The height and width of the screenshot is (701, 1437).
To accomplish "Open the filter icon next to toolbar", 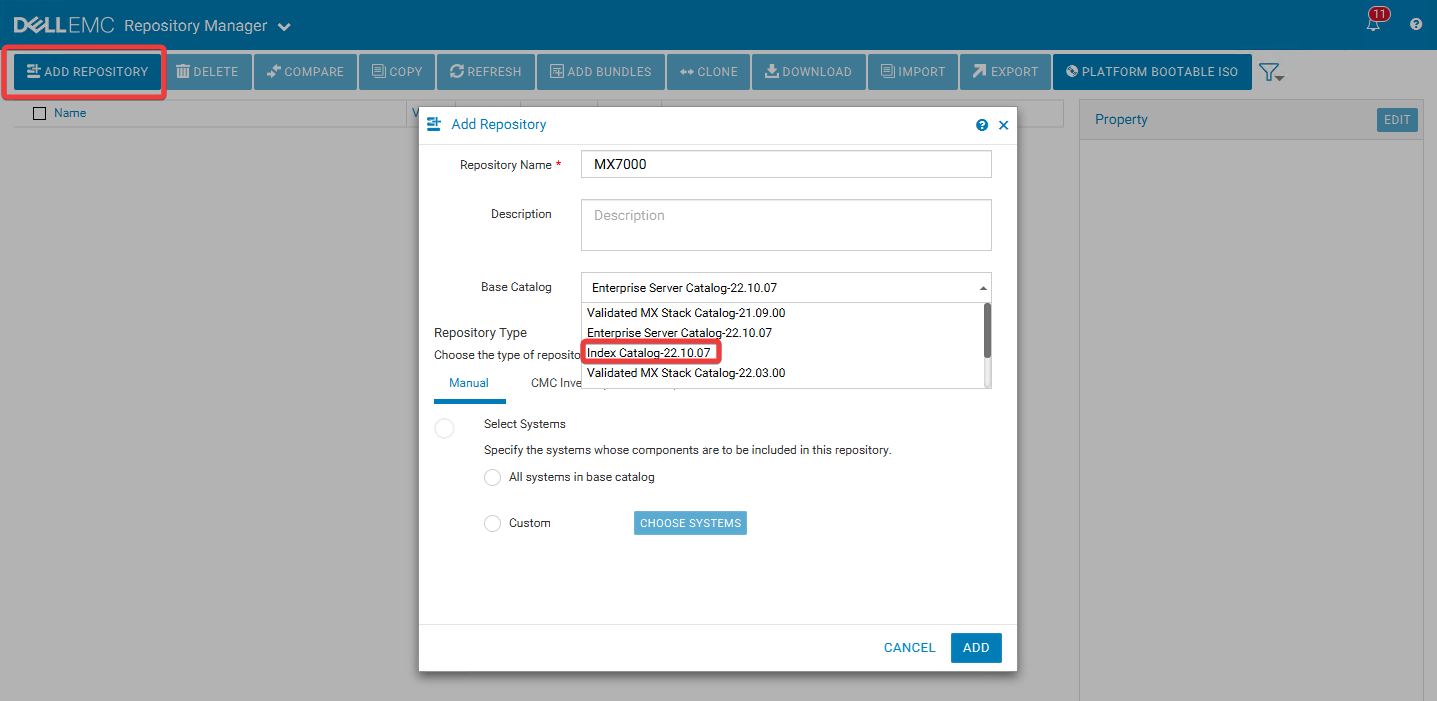I will tap(1271, 72).
